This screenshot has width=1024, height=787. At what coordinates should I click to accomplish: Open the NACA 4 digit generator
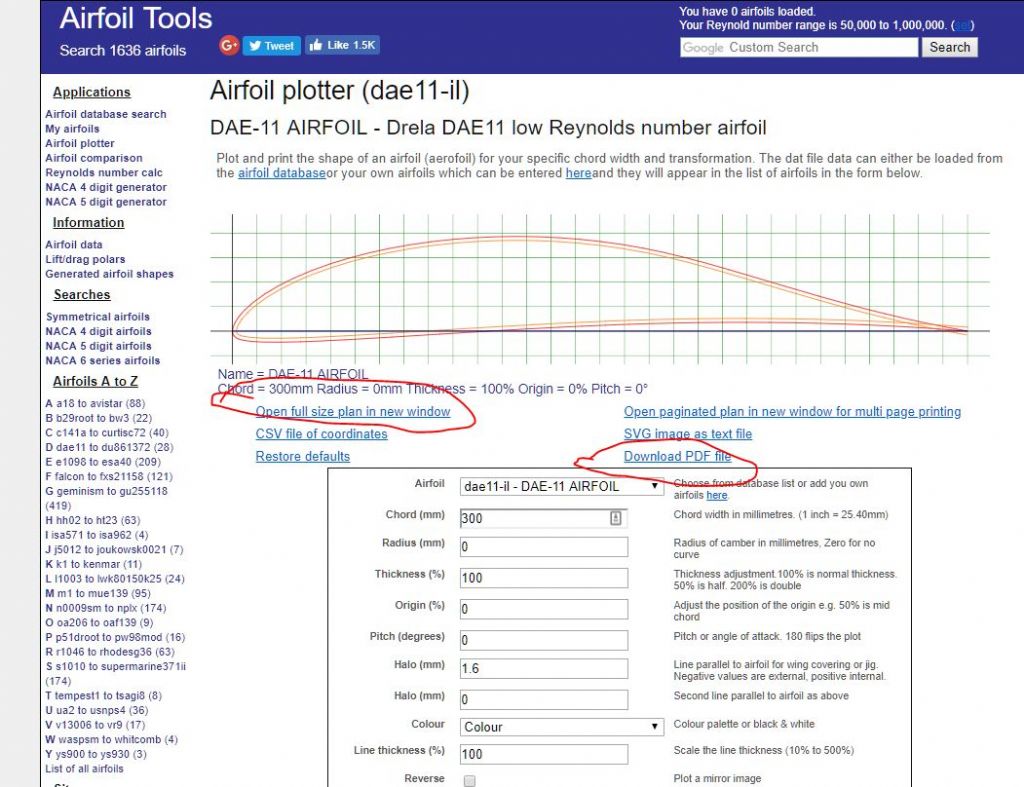[104, 187]
